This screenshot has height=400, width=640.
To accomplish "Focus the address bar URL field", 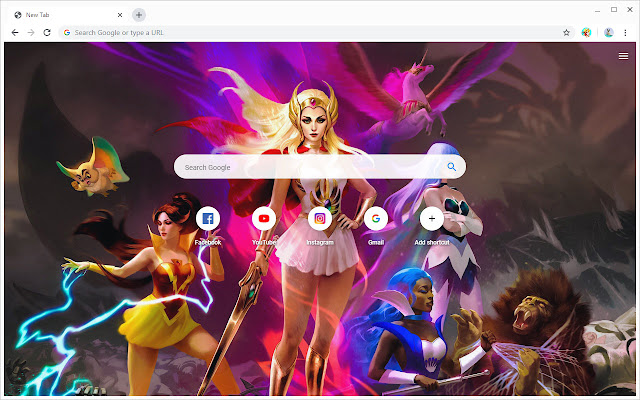I will click(x=314, y=33).
